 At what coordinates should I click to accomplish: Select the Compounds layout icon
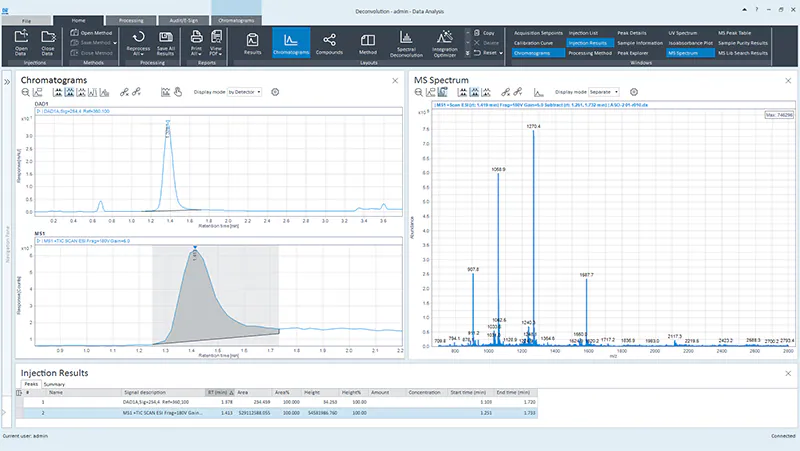[330, 42]
